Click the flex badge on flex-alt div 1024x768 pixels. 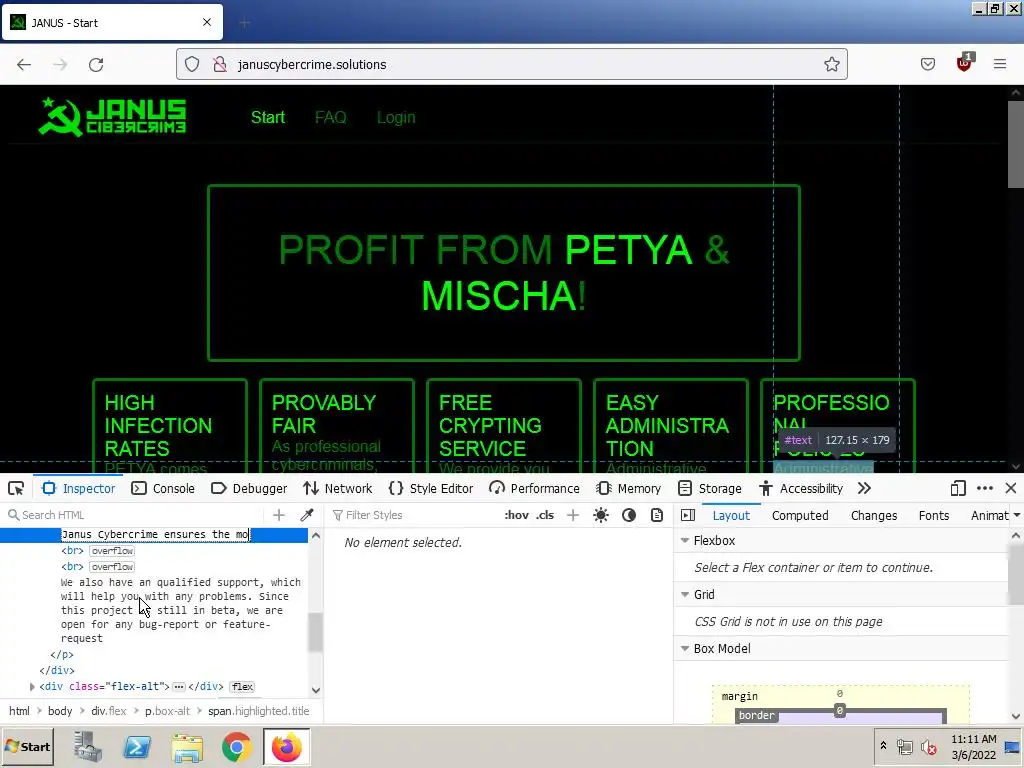[x=242, y=687]
